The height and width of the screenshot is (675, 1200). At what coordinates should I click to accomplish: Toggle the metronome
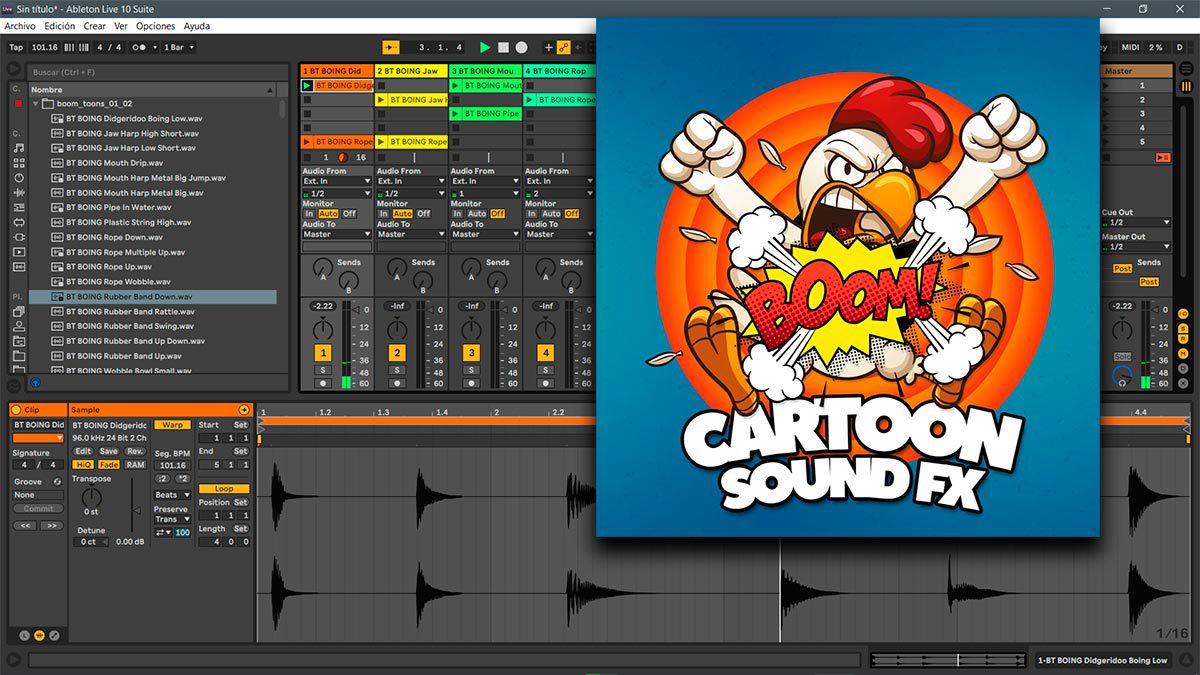pyautogui.click(x=143, y=47)
